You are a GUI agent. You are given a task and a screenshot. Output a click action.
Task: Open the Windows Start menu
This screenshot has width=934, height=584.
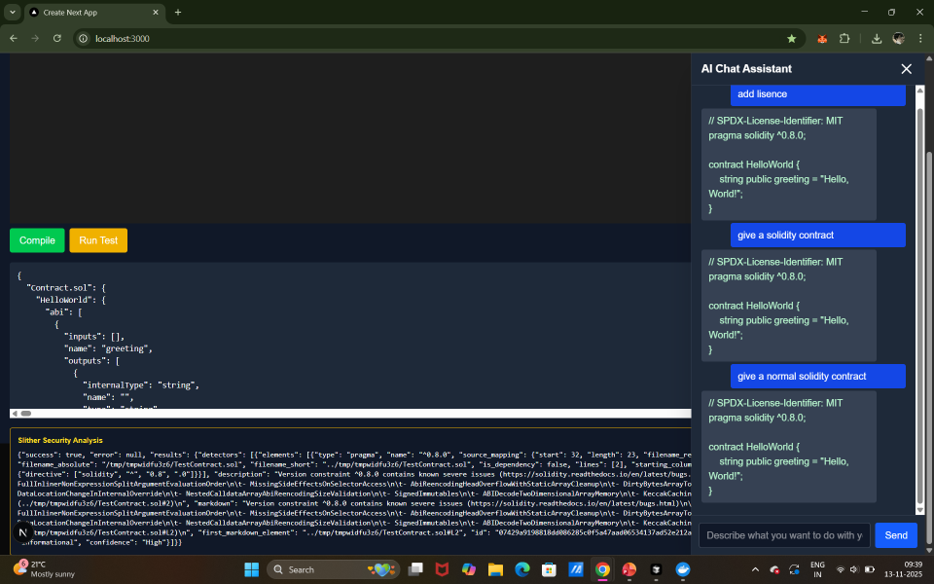pyautogui.click(x=251, y=570)
